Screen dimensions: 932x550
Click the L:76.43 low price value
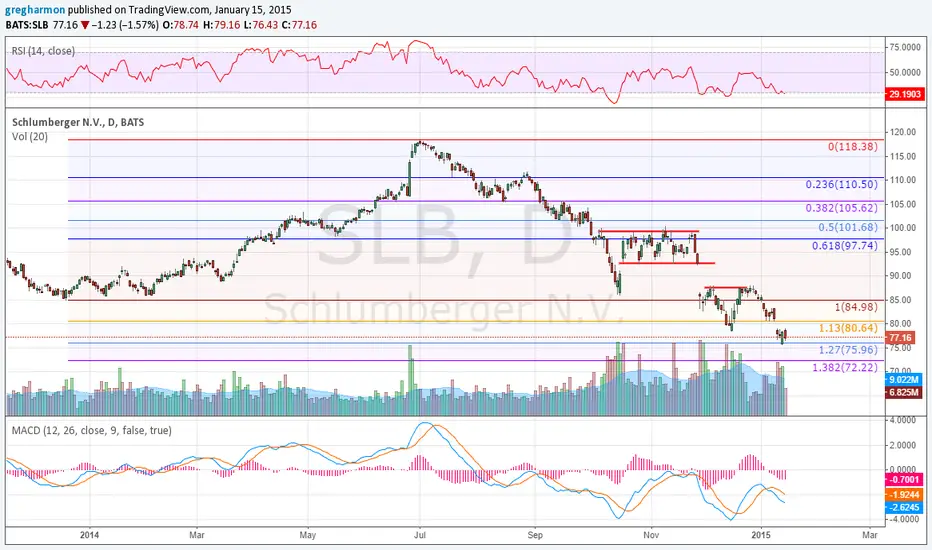260,25
